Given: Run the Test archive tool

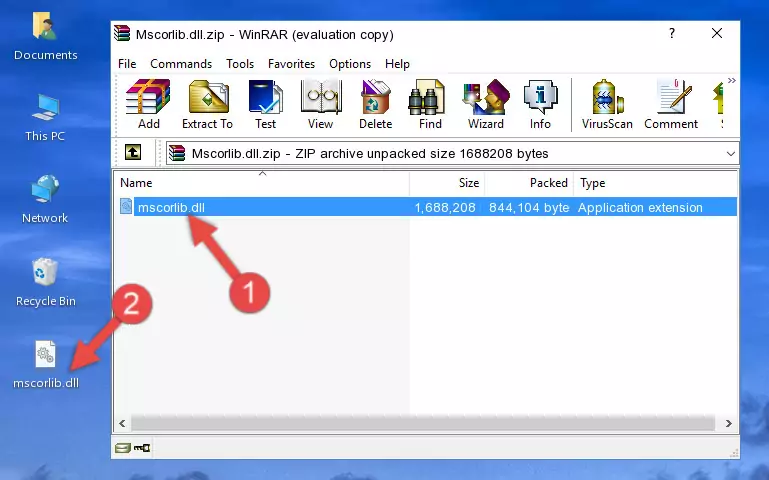Looking at the screenshot, I should (265, 104).
